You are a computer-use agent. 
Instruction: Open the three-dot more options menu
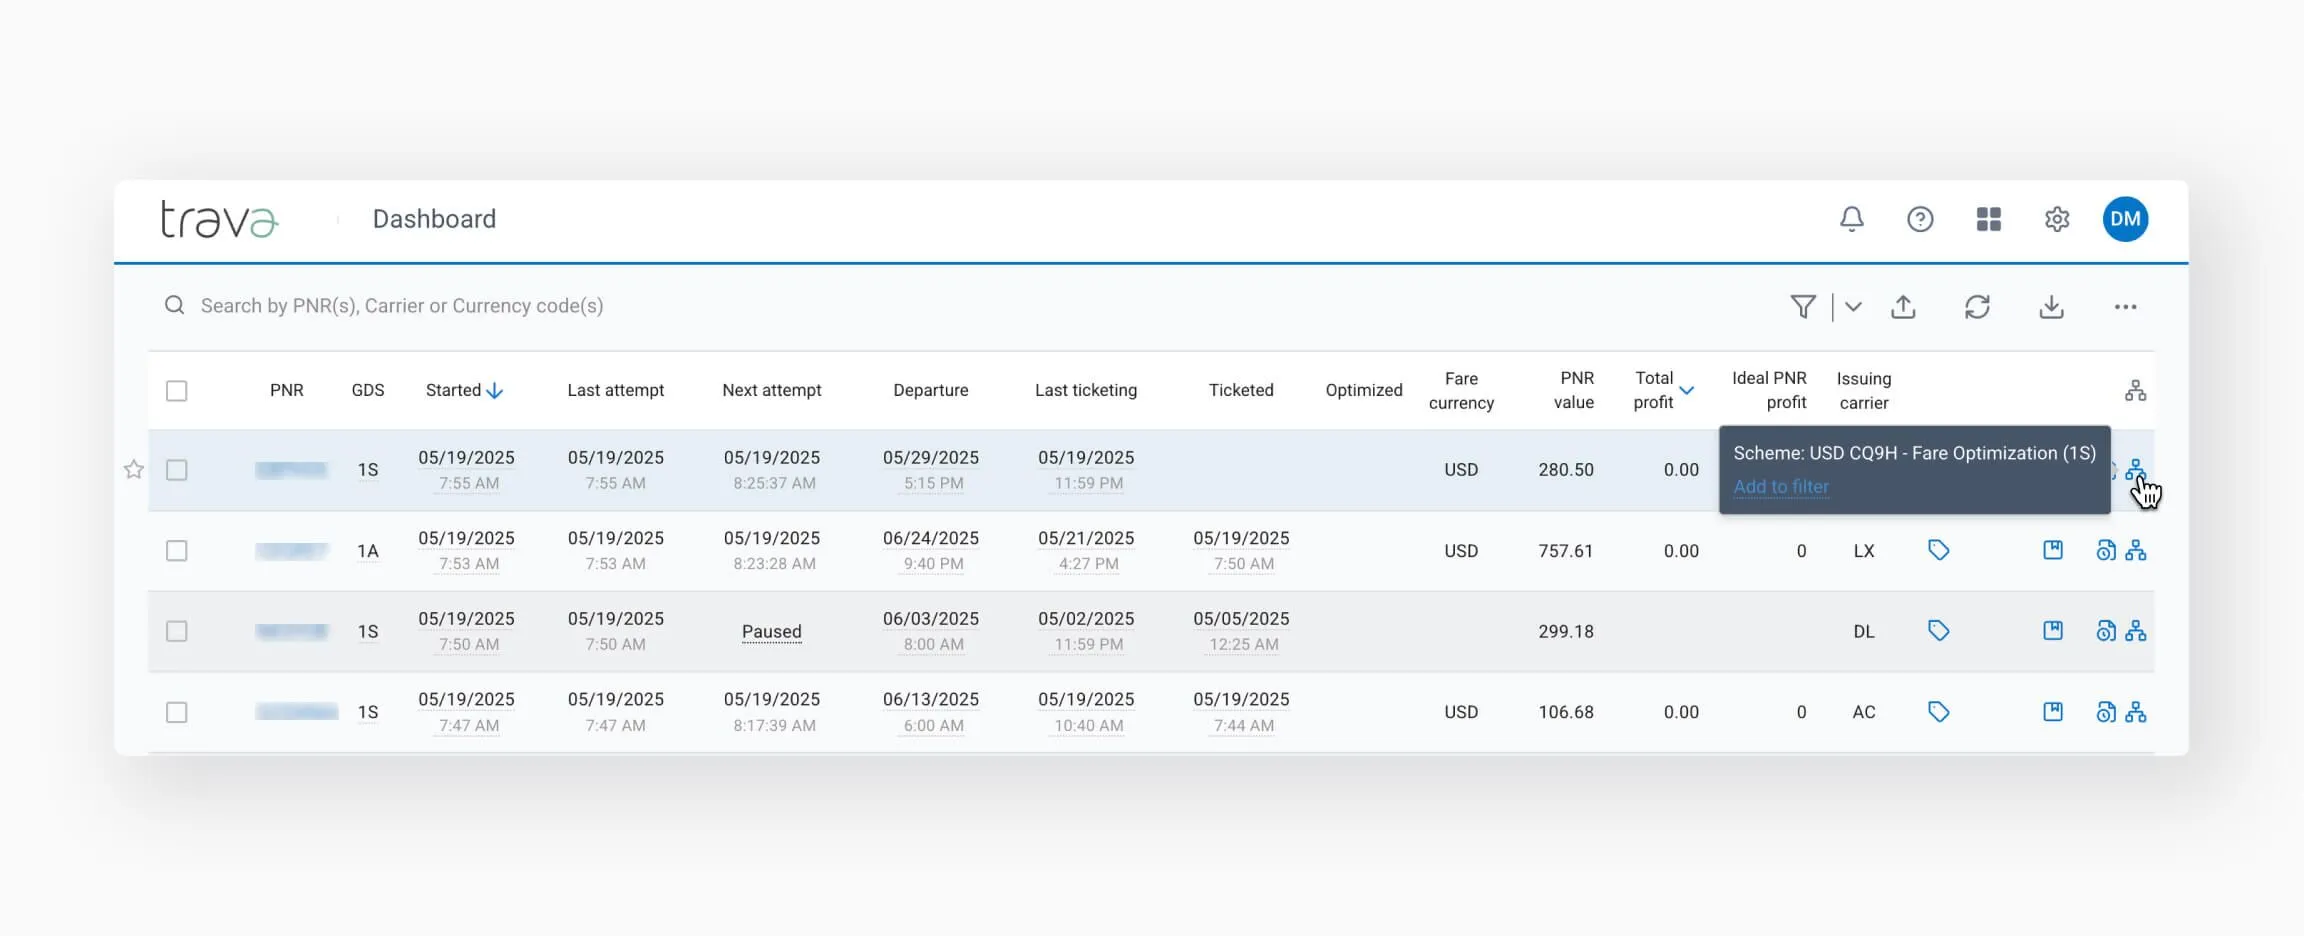click(x=2125, y=307)
